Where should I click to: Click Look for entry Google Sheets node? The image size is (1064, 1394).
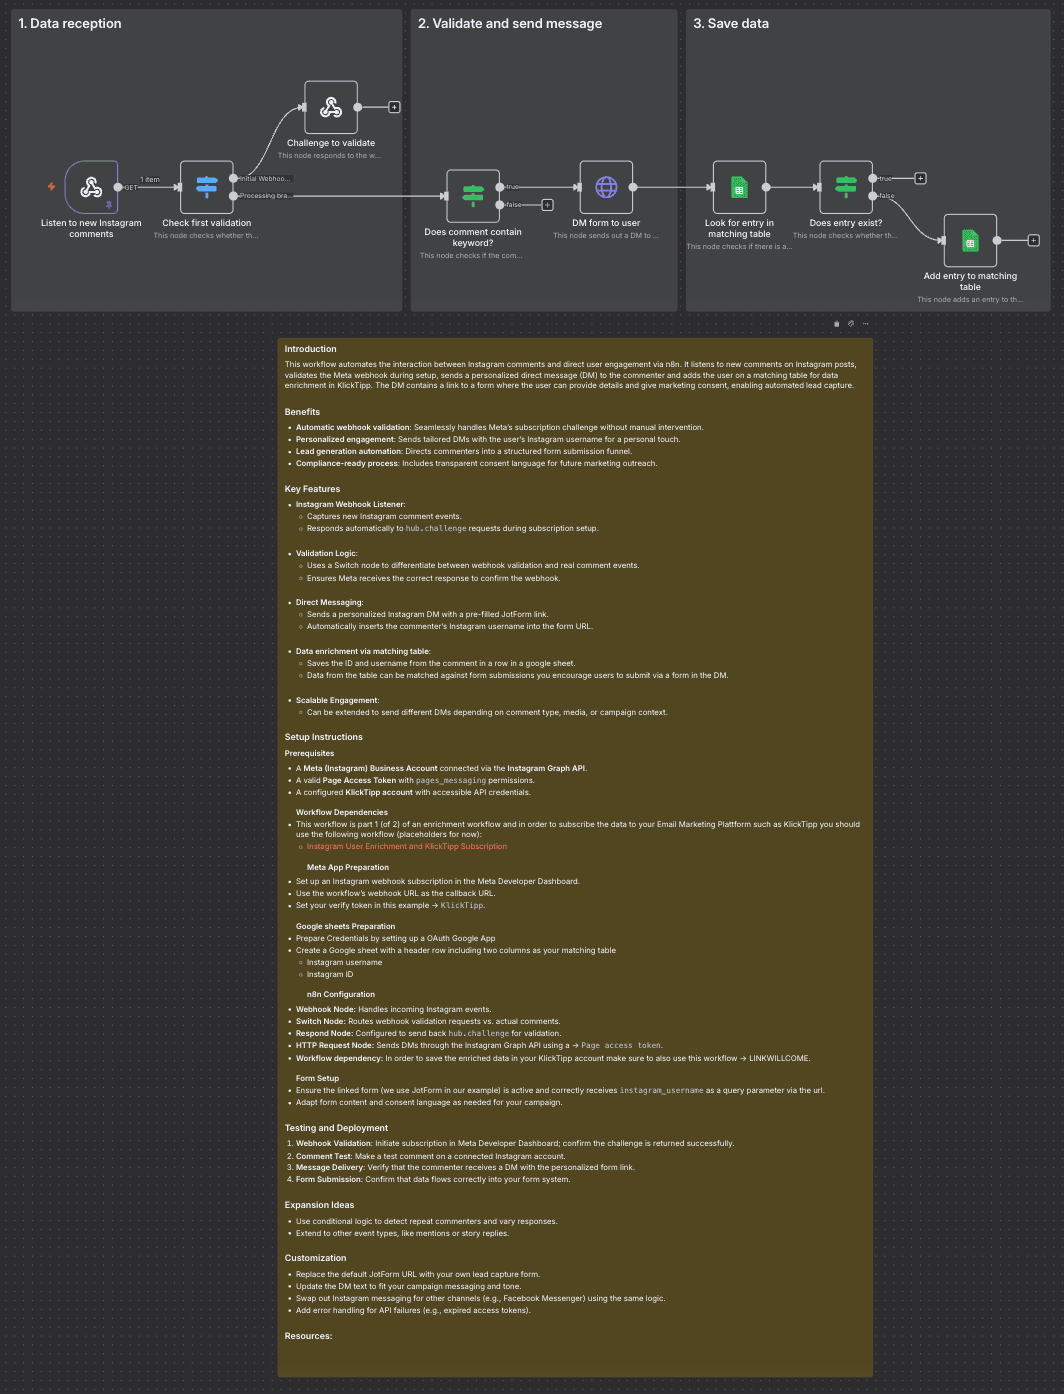[739, 187]
